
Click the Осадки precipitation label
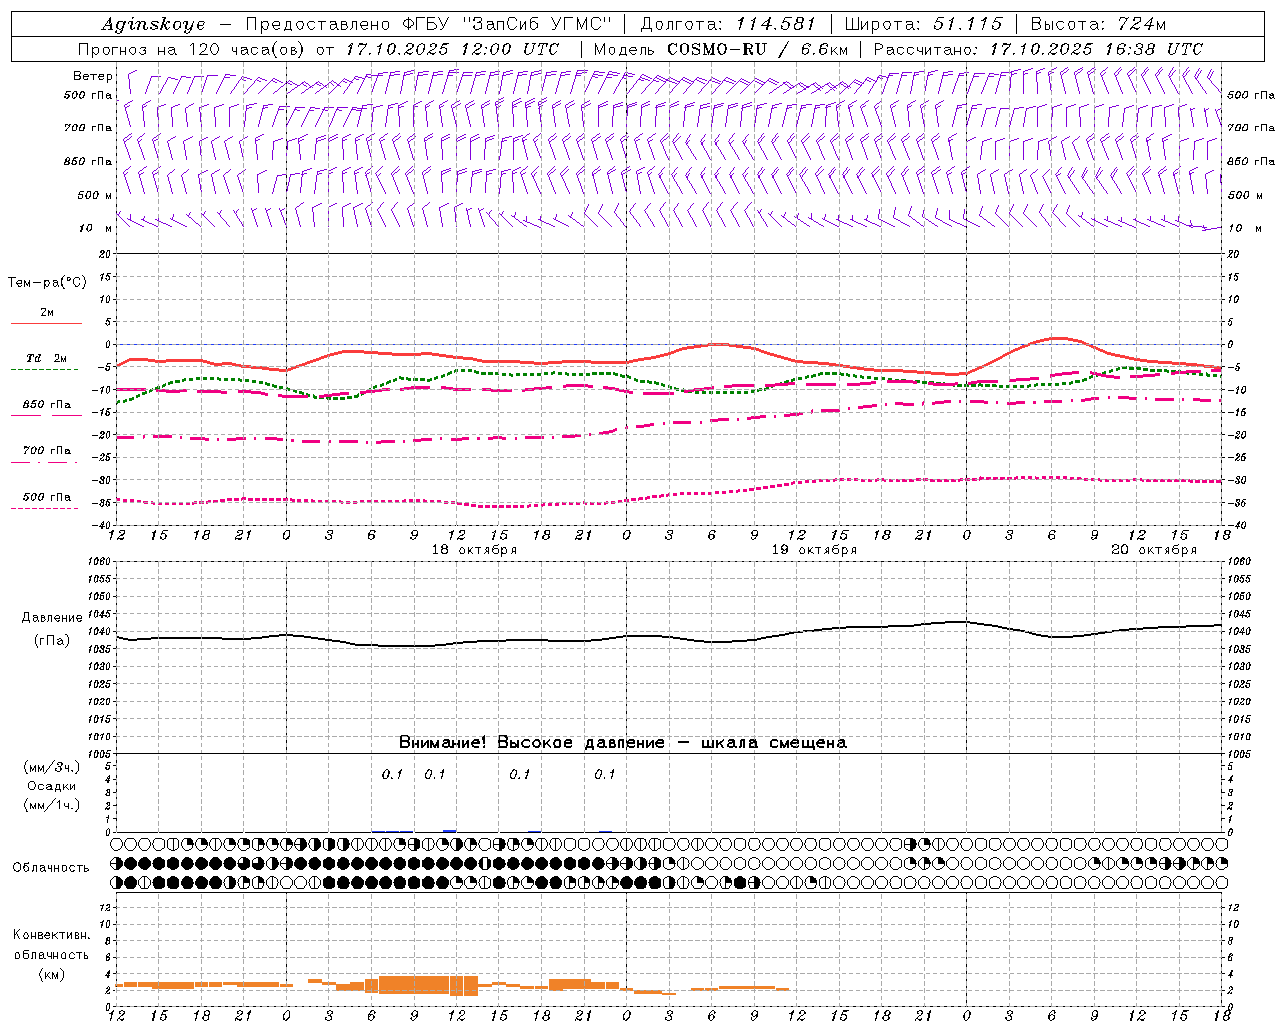[51, 786]
